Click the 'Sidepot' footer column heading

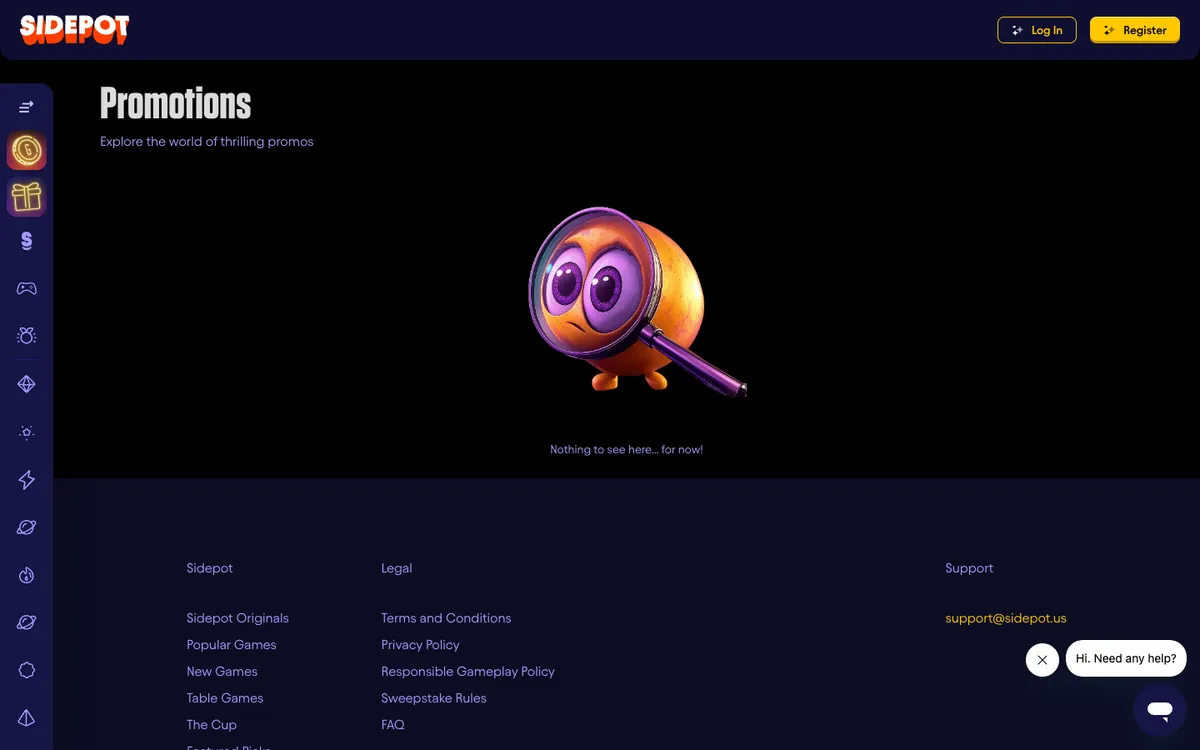click(x=210, y=568)
